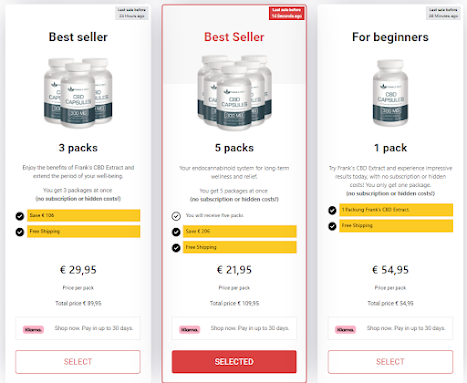Click the Klarna logo in 1 pack card
Image resolution: width=467 pixels, height=383 pixels.
click(x=345, y=330)
